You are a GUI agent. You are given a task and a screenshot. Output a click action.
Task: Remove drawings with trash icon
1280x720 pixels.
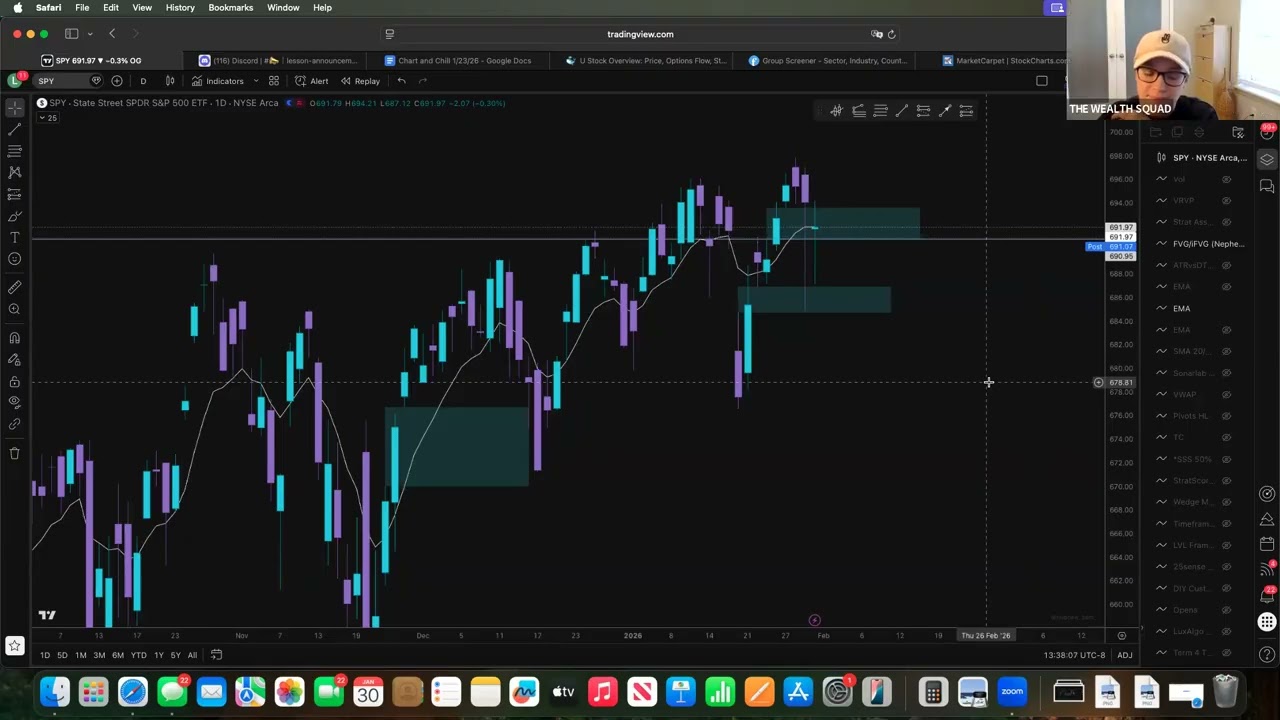click(15, 453)
